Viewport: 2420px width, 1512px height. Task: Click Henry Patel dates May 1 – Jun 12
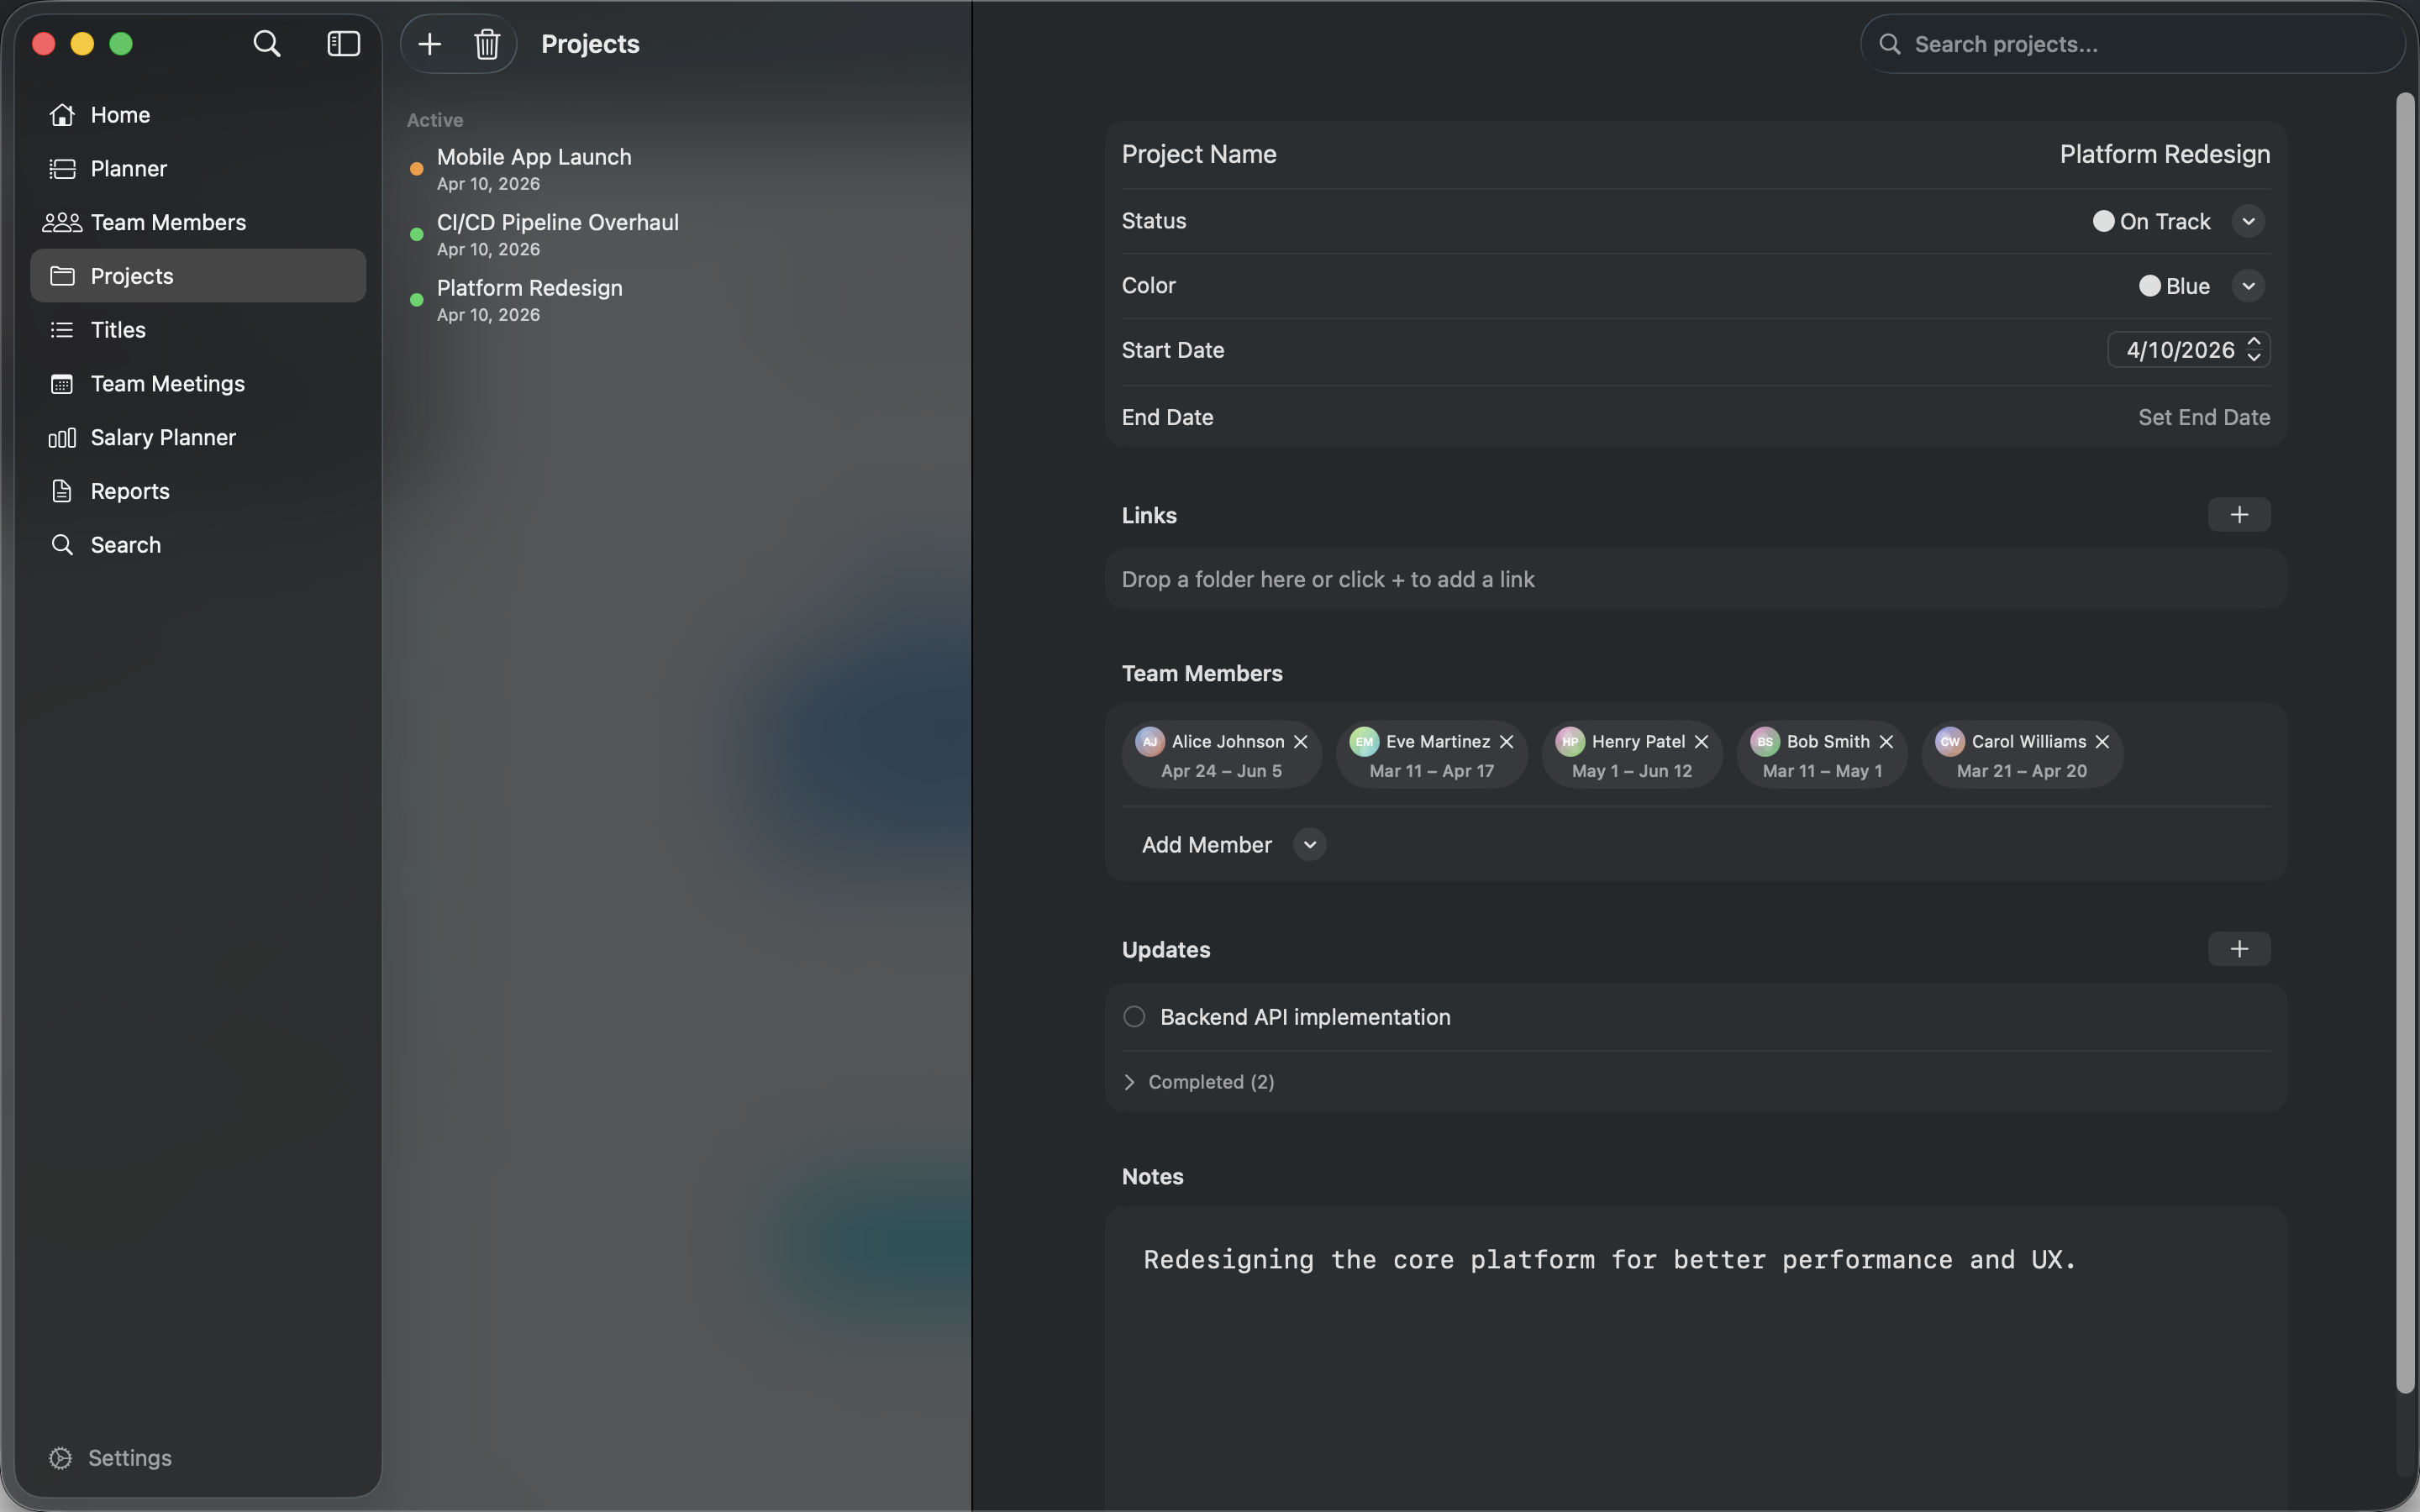click(x=1632, y=772)
